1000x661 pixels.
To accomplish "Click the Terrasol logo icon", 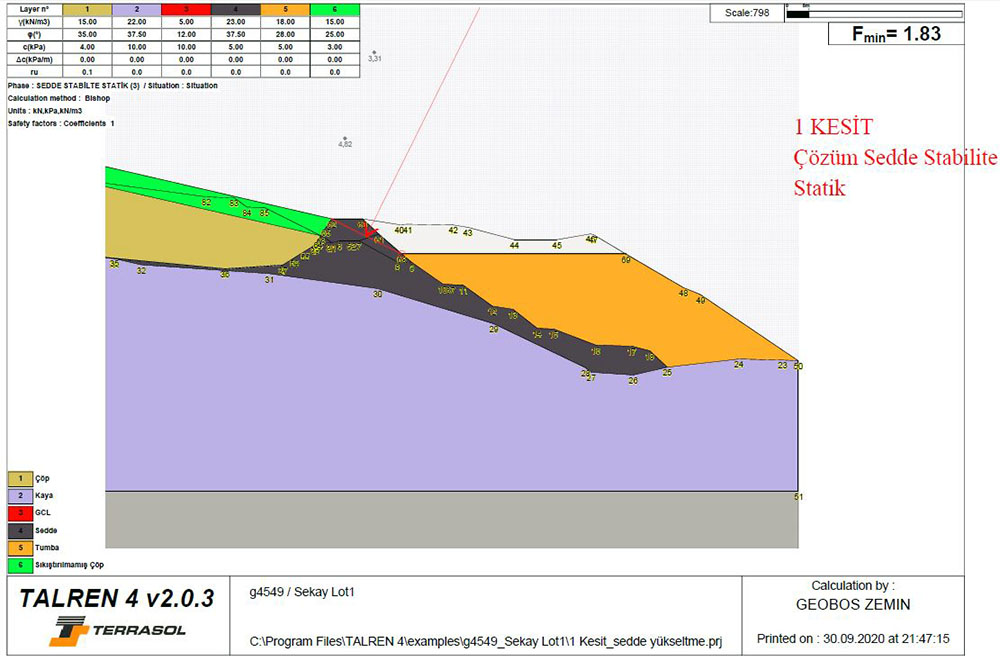I will click(x=67, y=628).
